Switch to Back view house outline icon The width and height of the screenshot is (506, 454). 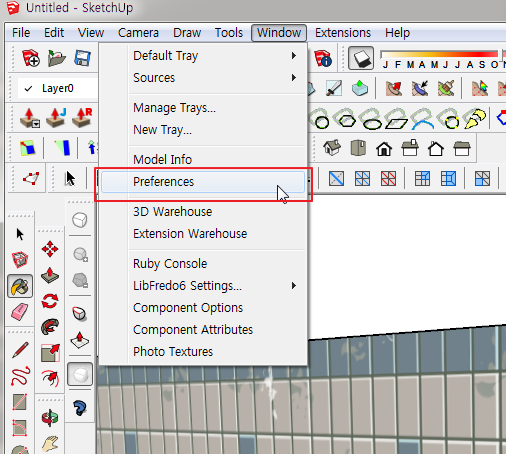coord(436,149)
